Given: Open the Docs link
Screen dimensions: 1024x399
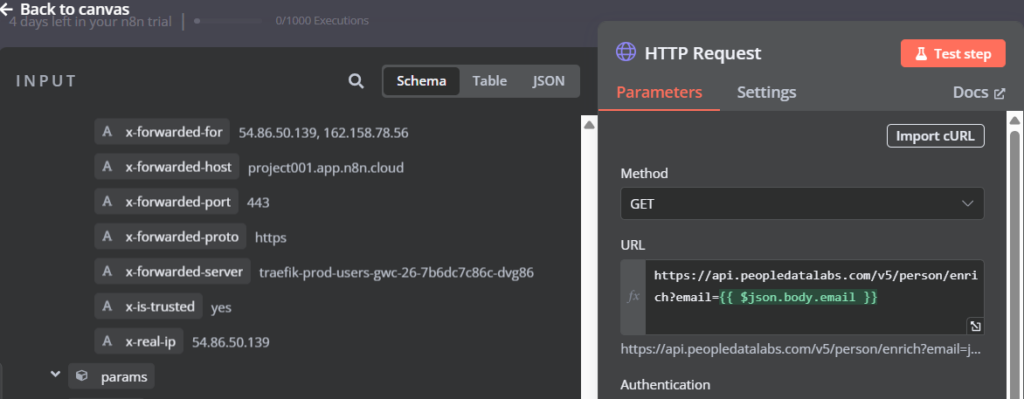Looking at the screenshot, I should click(979, 93).
